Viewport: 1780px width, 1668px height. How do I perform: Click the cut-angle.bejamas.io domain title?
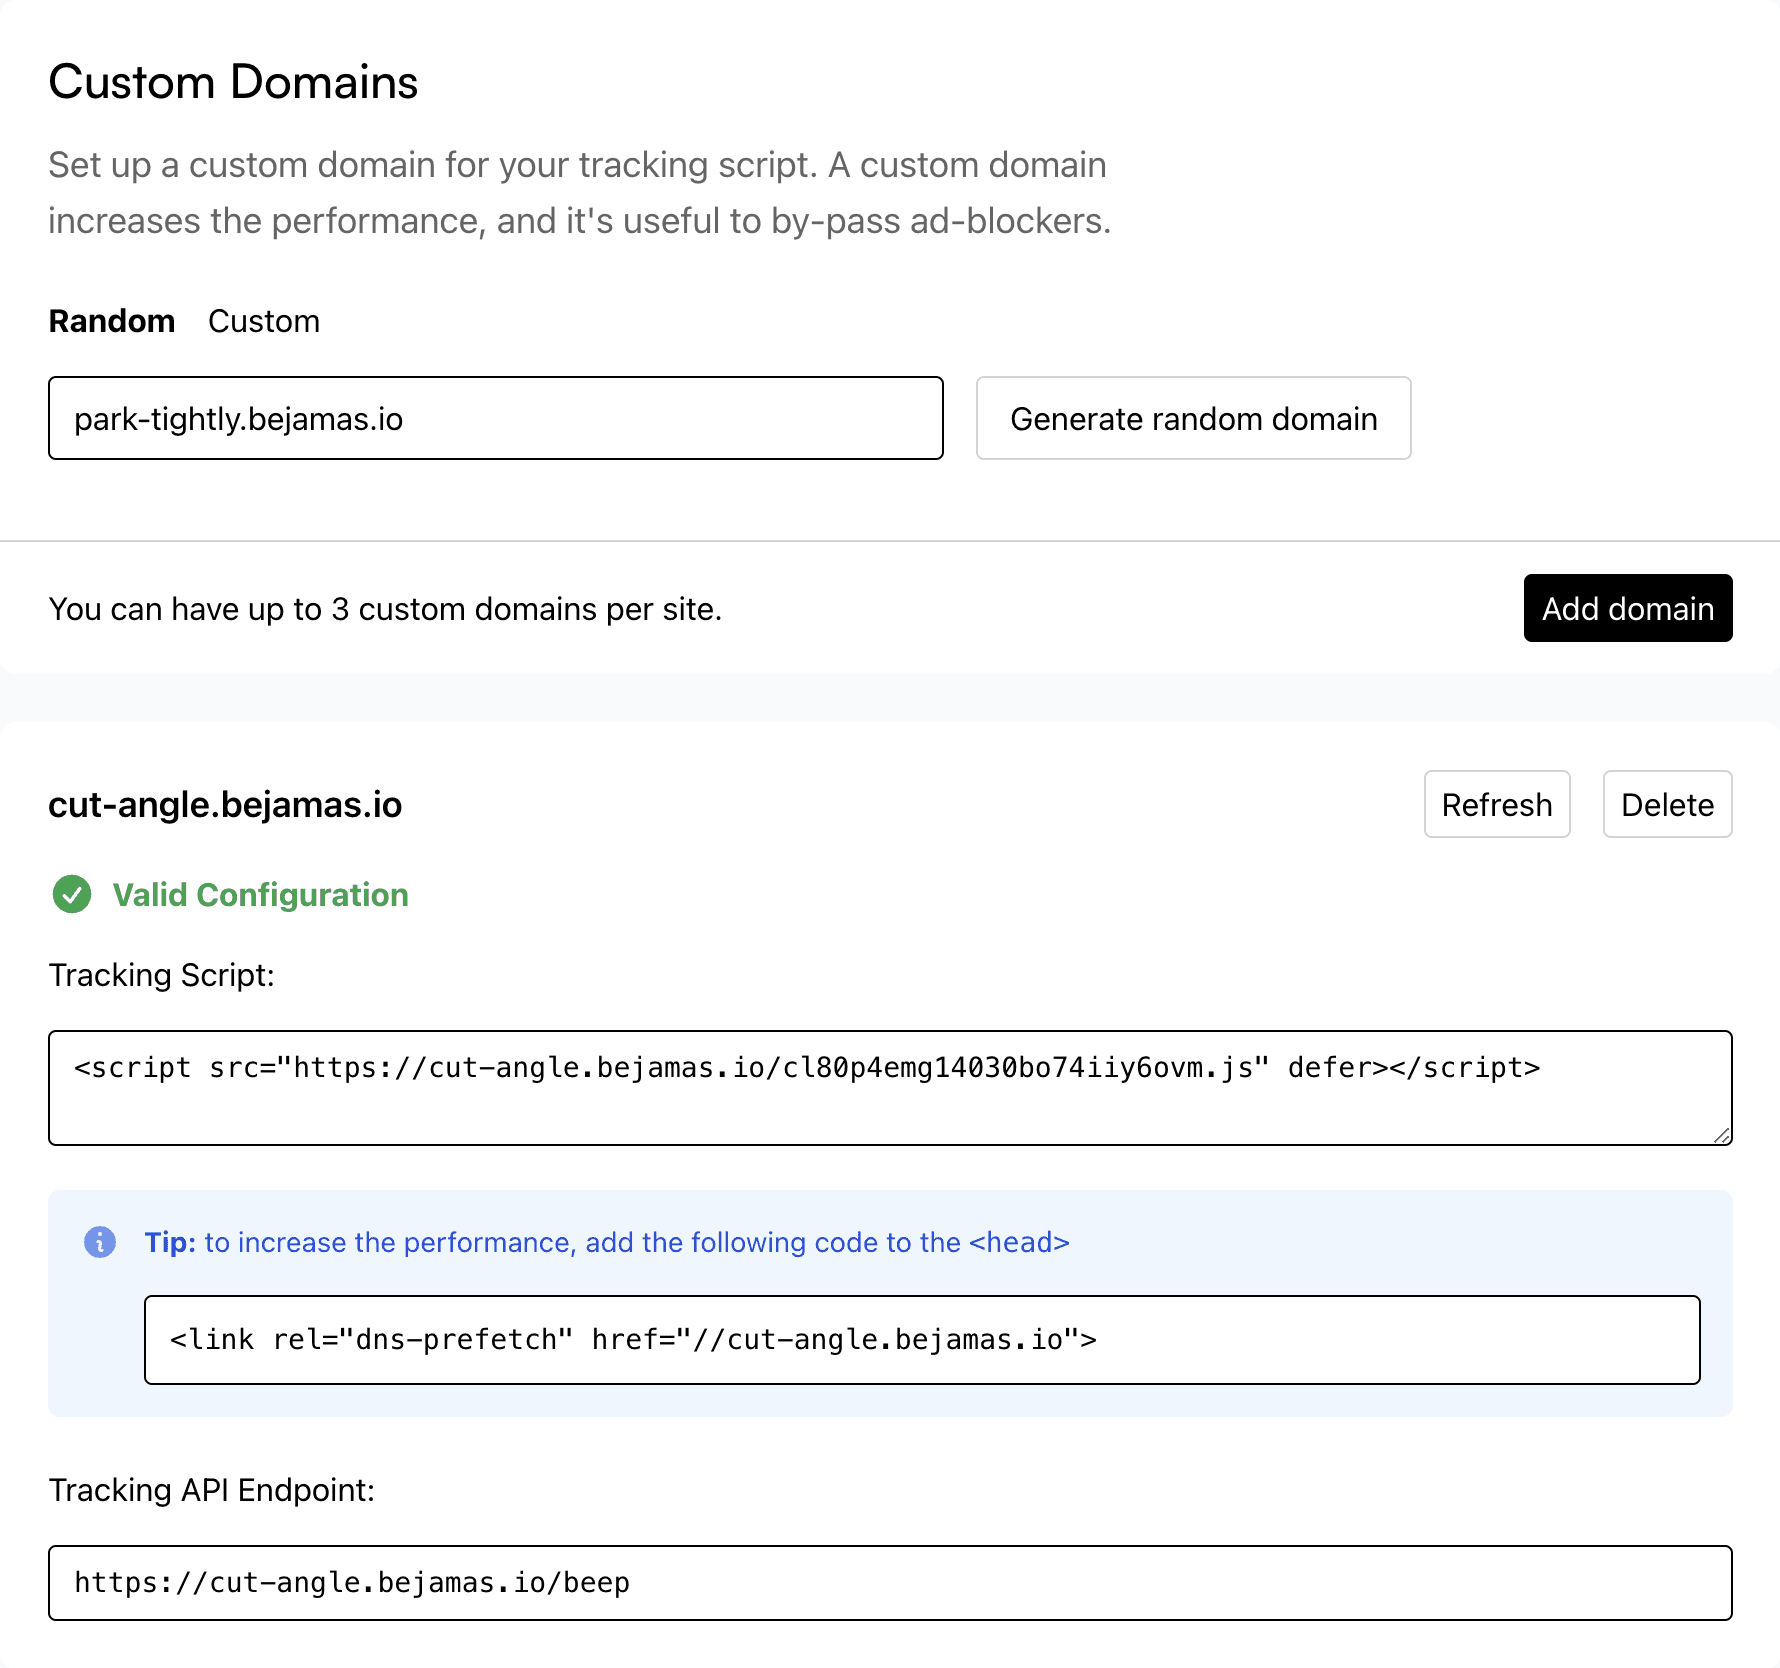pyautogui.click(x=225, y=804)
